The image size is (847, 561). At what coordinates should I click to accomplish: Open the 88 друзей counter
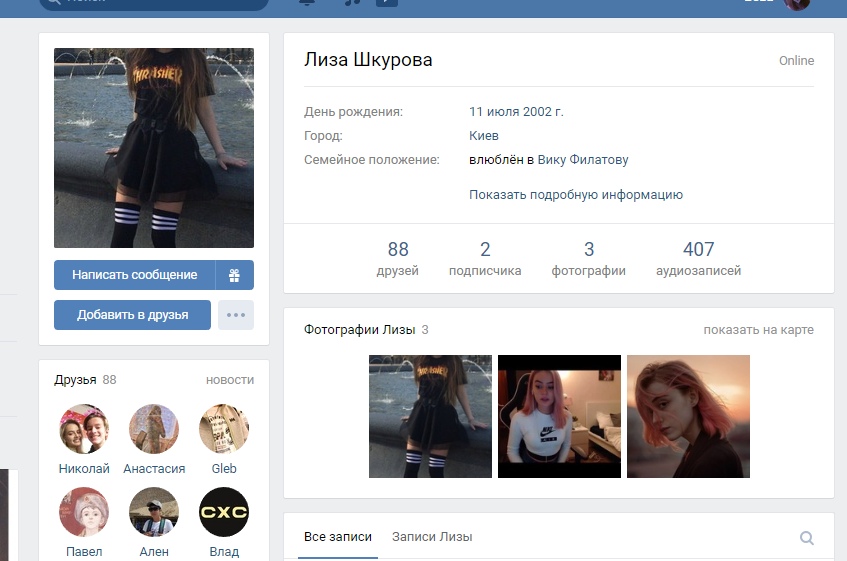pos(398,258)
